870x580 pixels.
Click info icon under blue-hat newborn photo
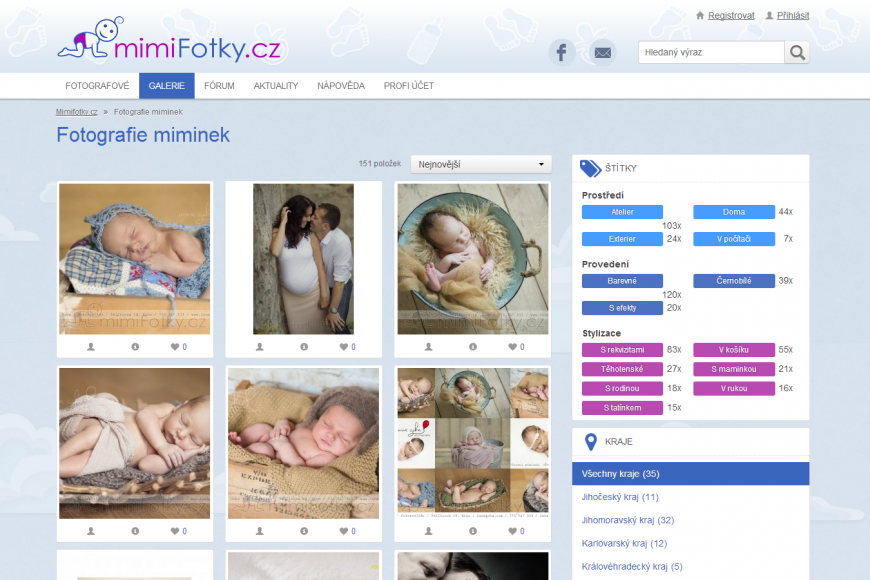[x=135, y=347]
